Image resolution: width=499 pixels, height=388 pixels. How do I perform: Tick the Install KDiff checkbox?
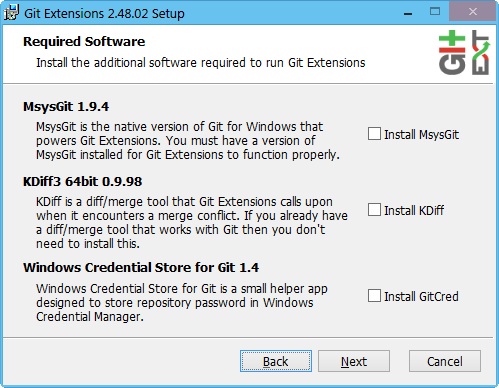pos(374,210)
